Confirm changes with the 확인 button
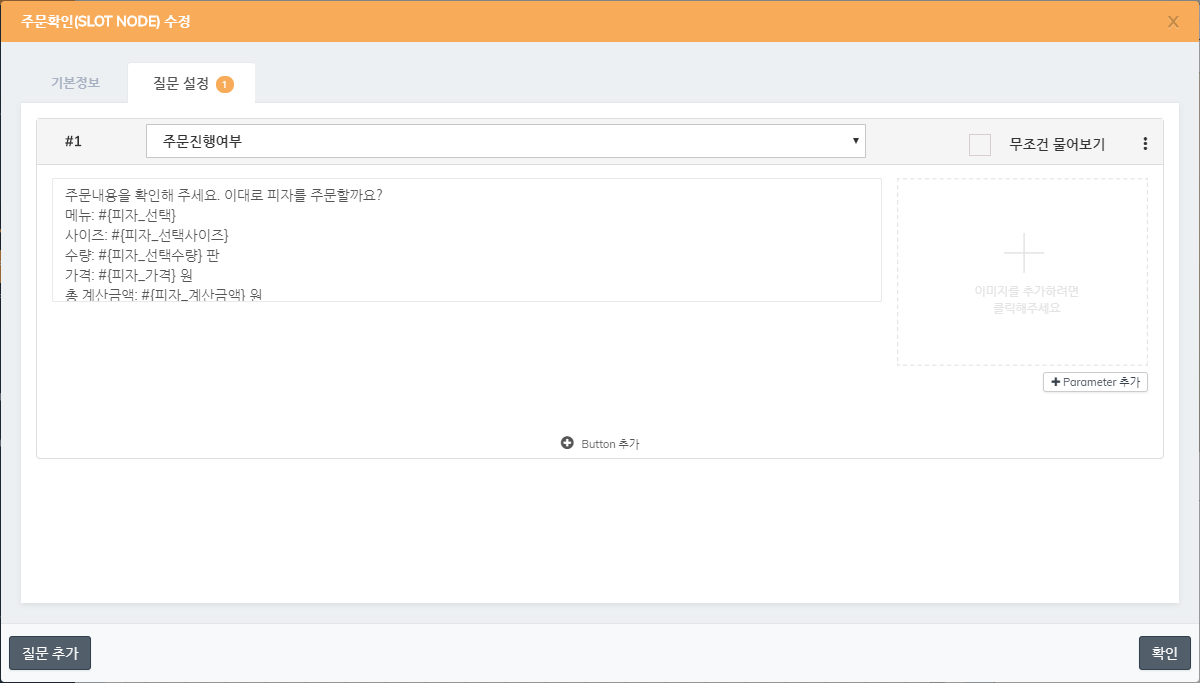Screen dimensions: 1200x683 (1165, 653)
